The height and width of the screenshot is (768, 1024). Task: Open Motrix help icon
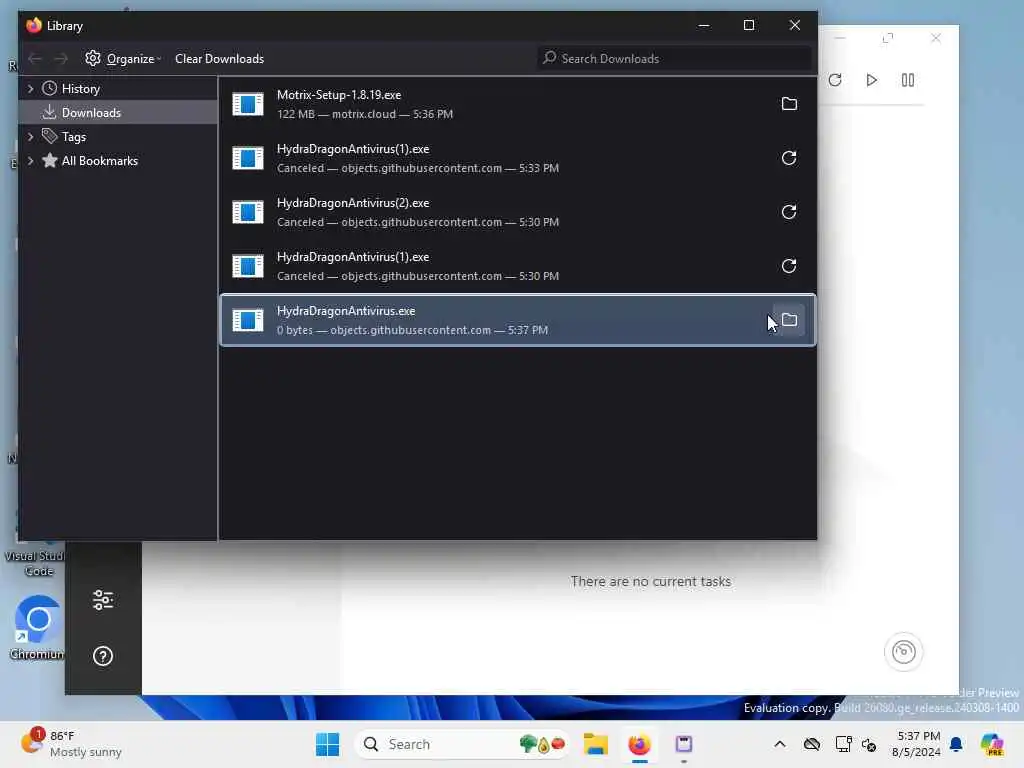point(103,656)
